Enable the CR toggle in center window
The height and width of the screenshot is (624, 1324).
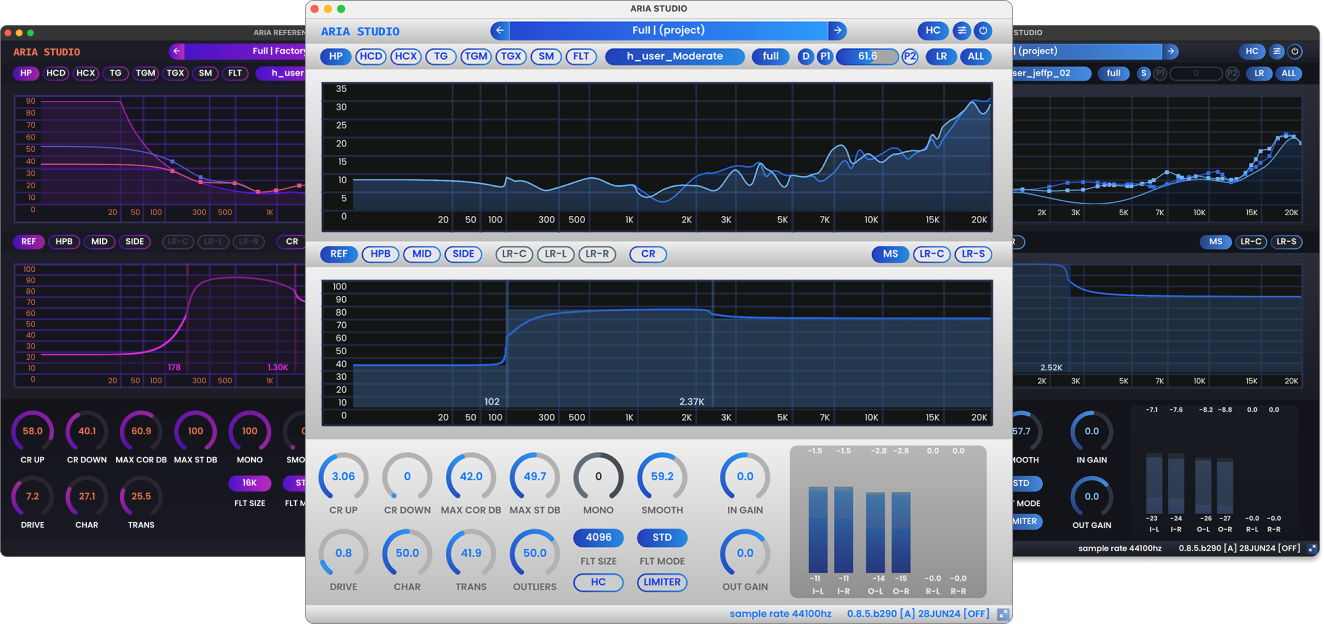tap(648, 254)
